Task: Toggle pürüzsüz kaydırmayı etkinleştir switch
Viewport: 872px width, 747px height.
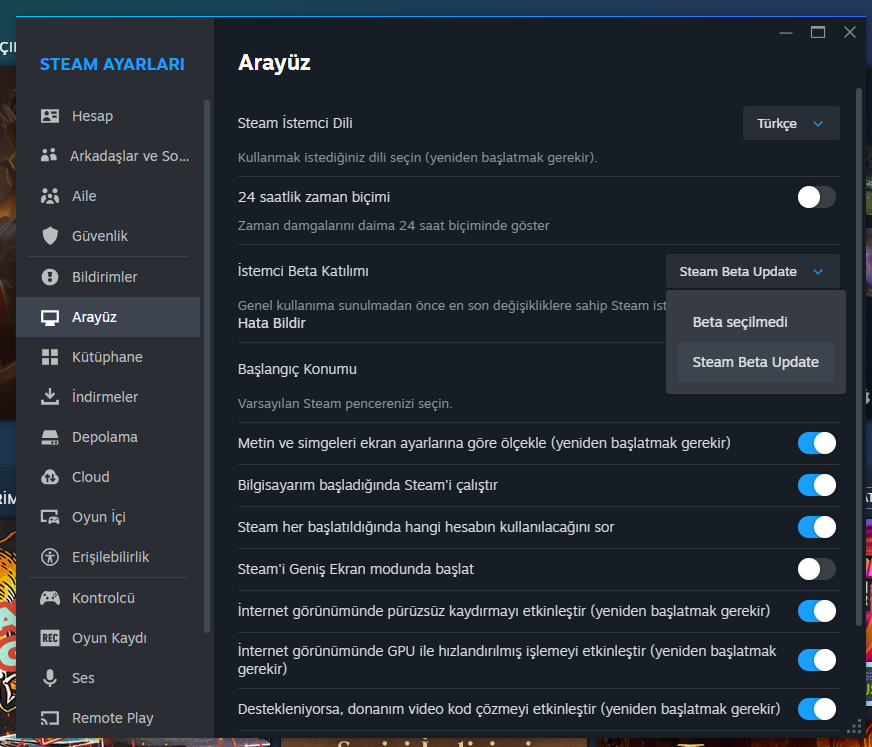Action: 816,611
